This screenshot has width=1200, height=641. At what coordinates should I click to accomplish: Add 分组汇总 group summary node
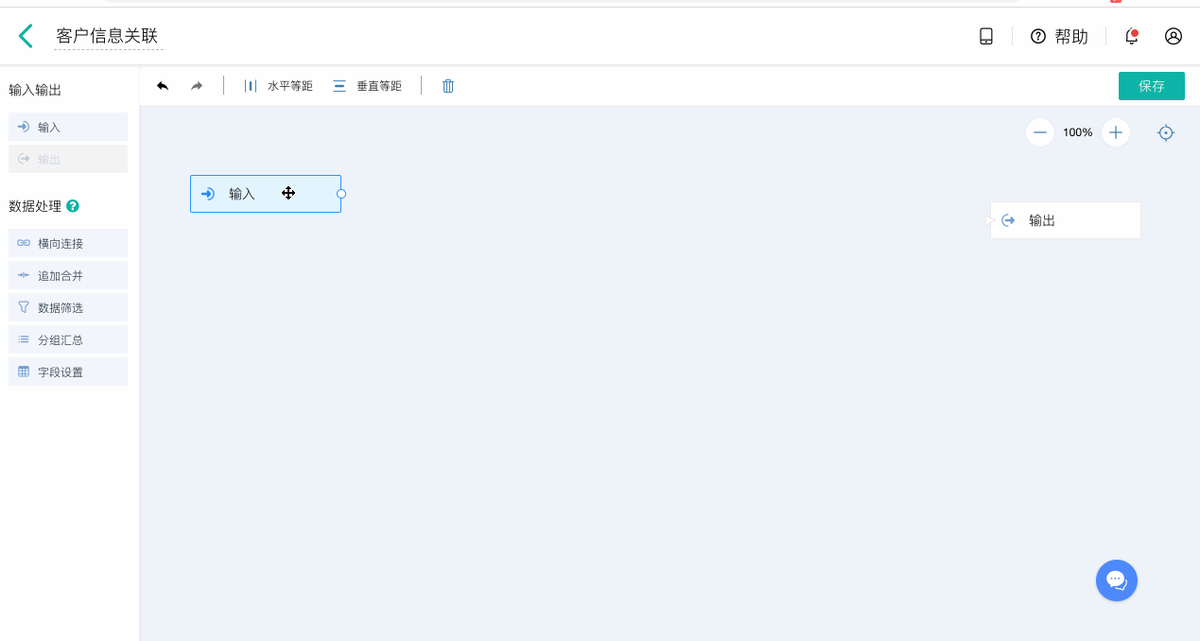point(68,339)
